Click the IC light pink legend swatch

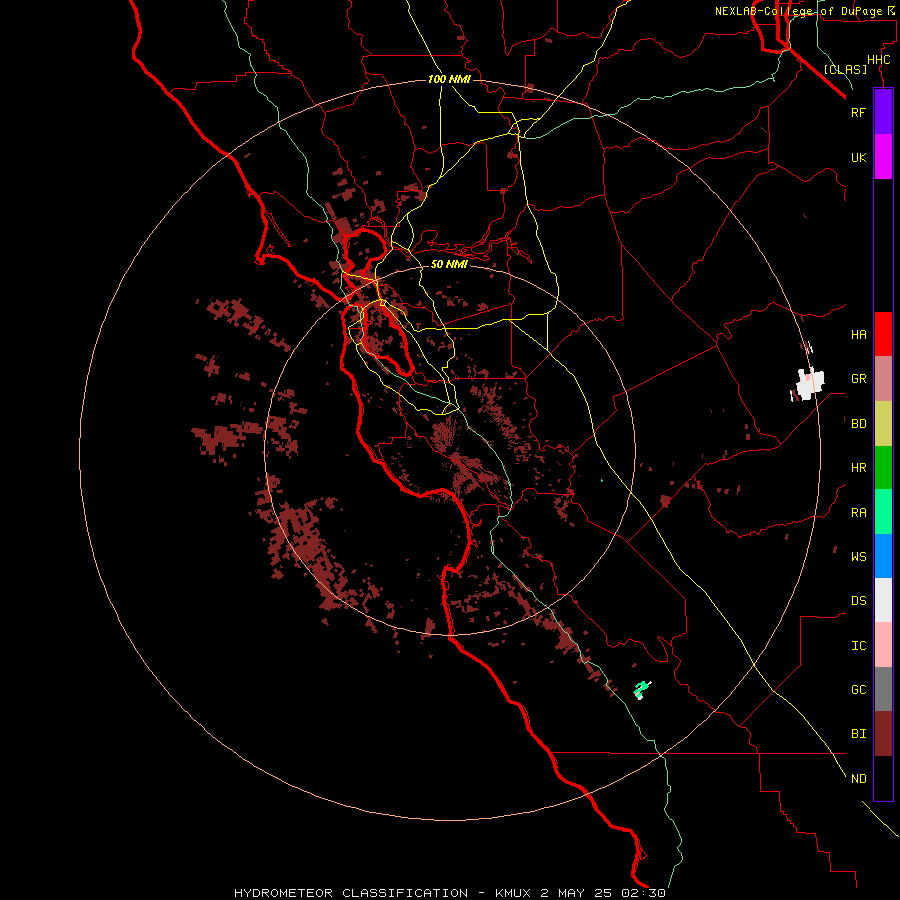pyautogui.click(x=883, y=645)
